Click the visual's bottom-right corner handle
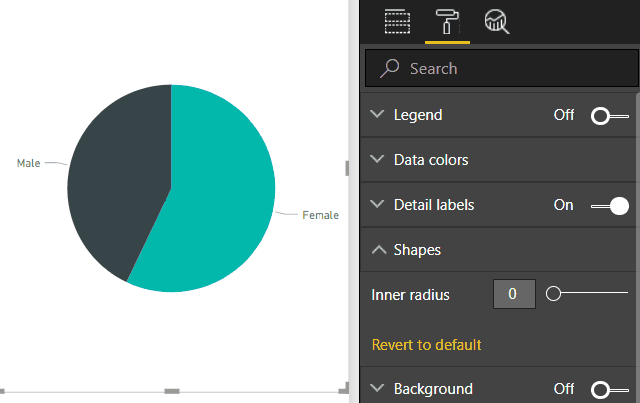Image resolution: width=640 pixels, height=403 pixels. click(x=345, y=388)
